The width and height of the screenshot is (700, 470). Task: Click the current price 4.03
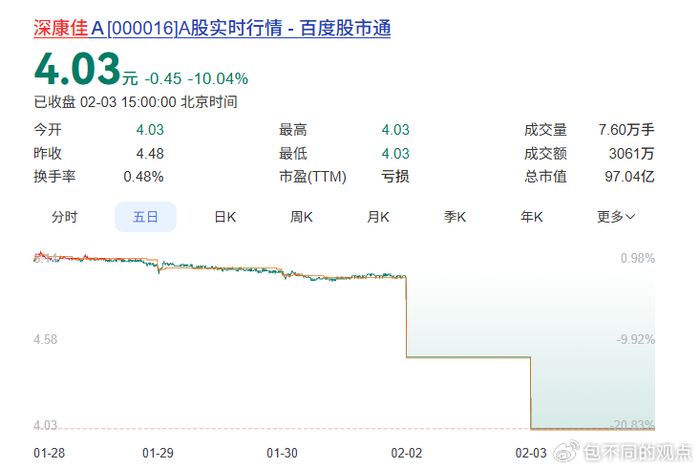point(77,69)
